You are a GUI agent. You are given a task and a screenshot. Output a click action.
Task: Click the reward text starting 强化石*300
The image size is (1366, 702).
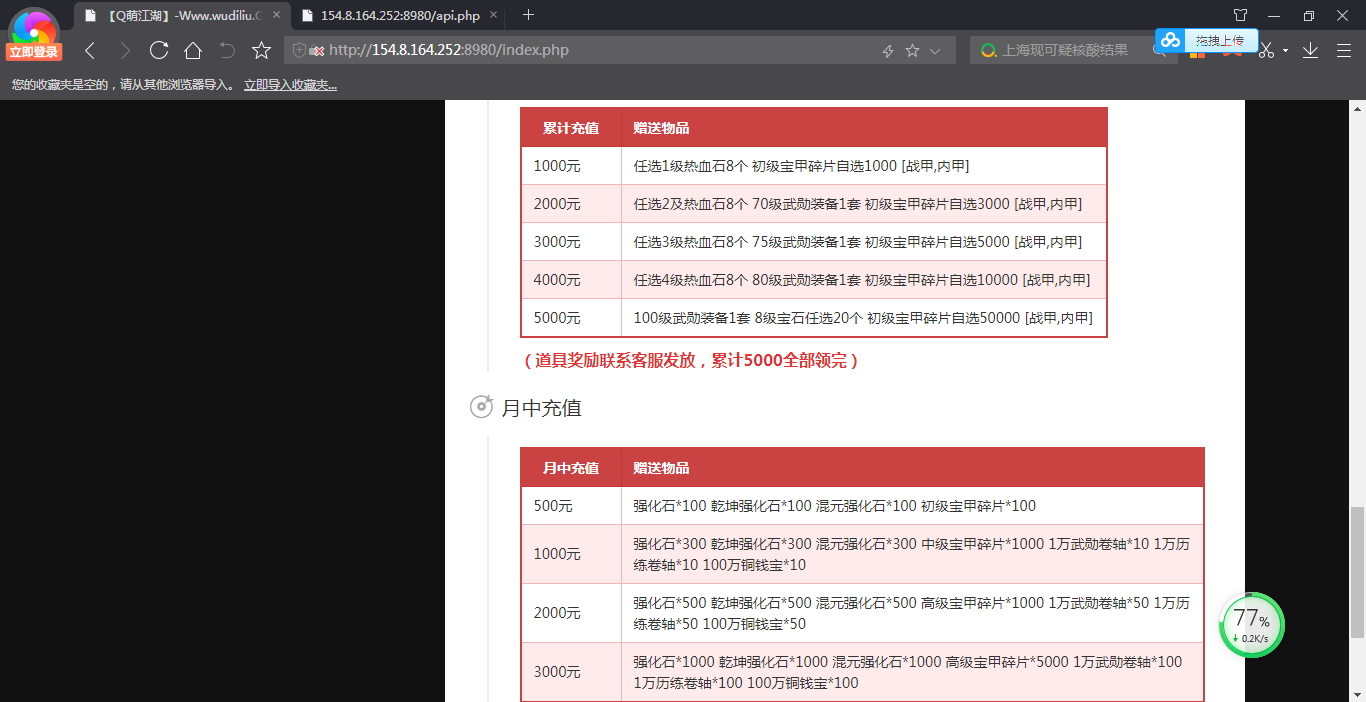click(x=911, y=555)
